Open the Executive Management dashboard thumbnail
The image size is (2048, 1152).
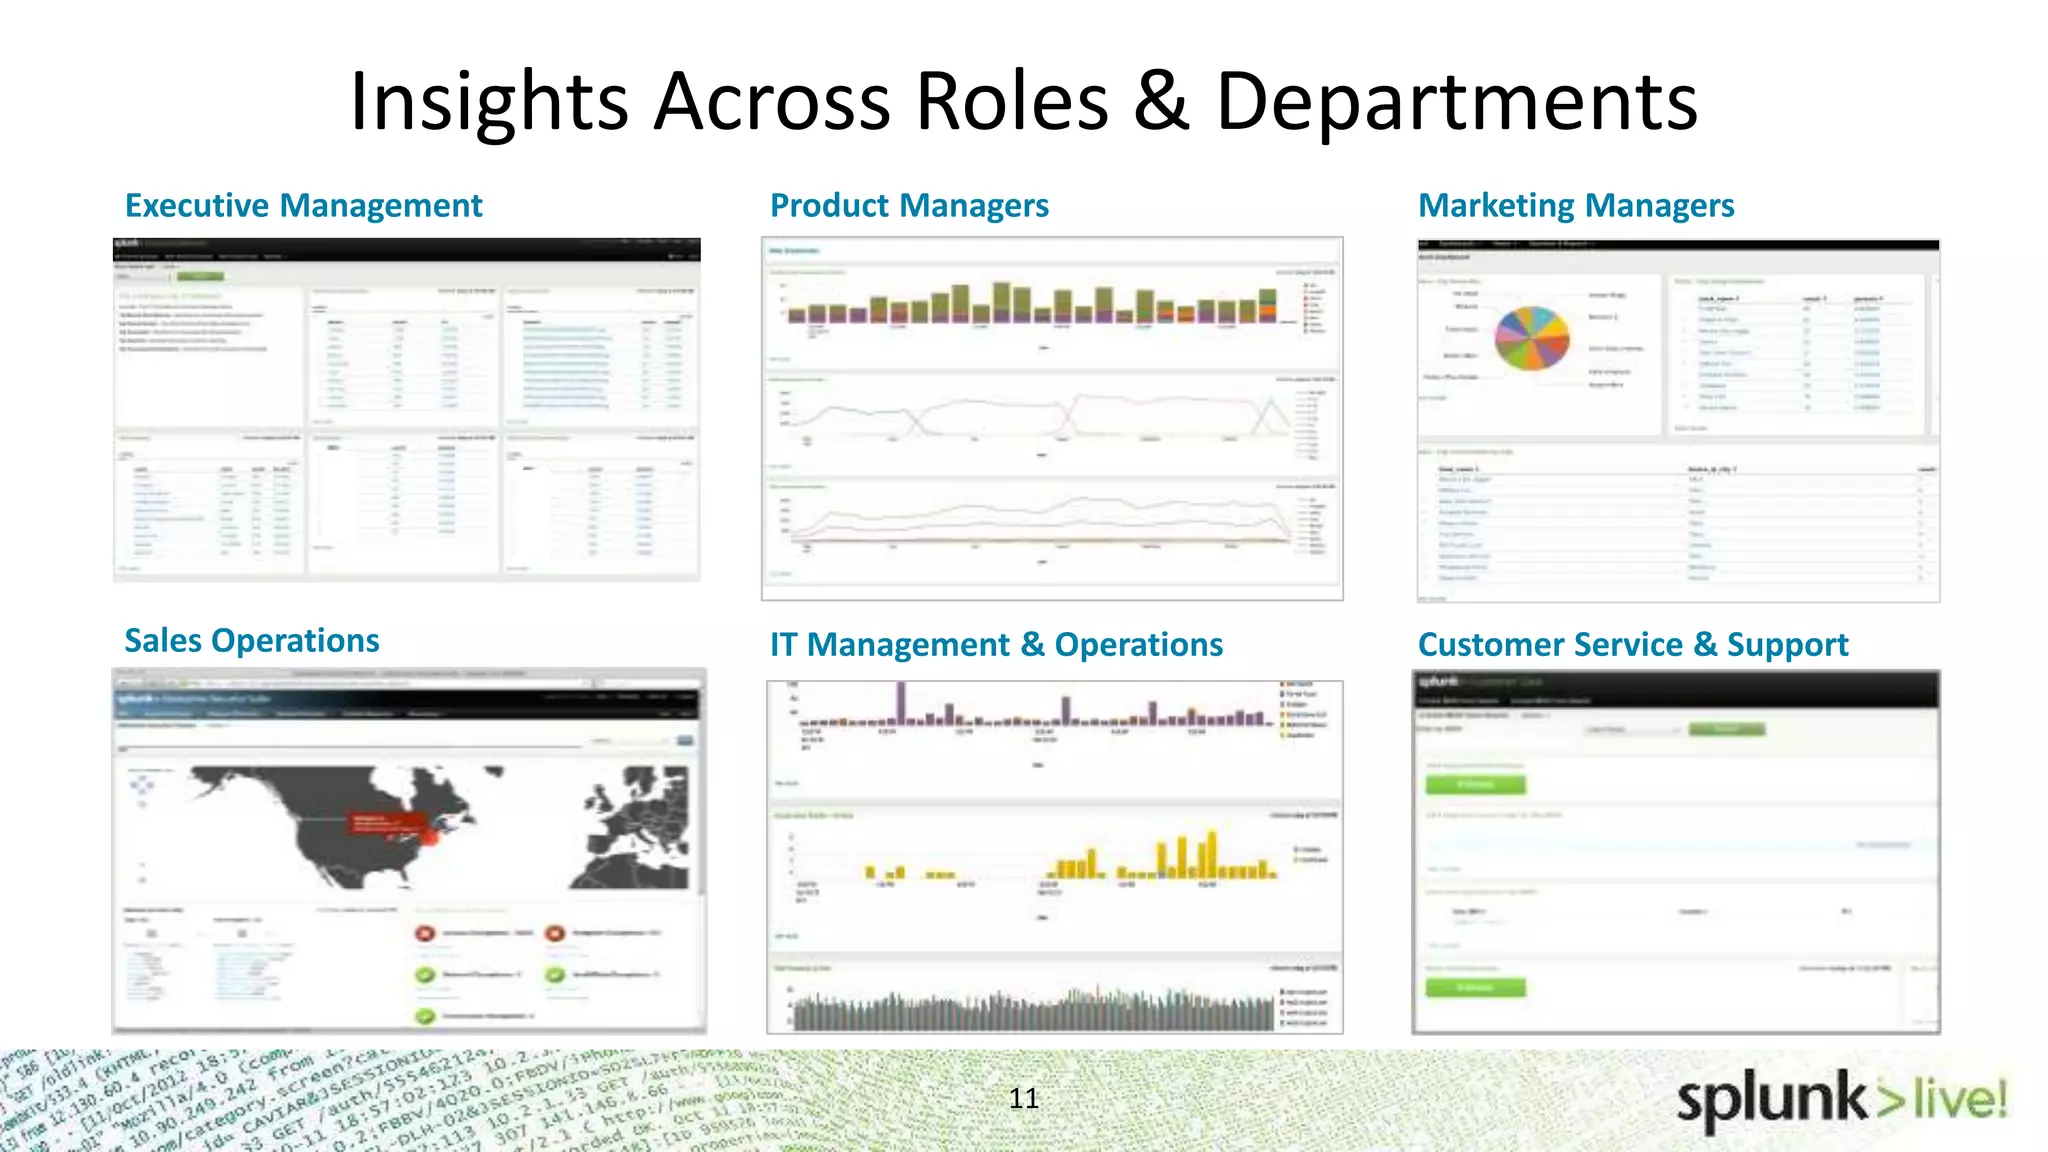[x=407, y=409]
